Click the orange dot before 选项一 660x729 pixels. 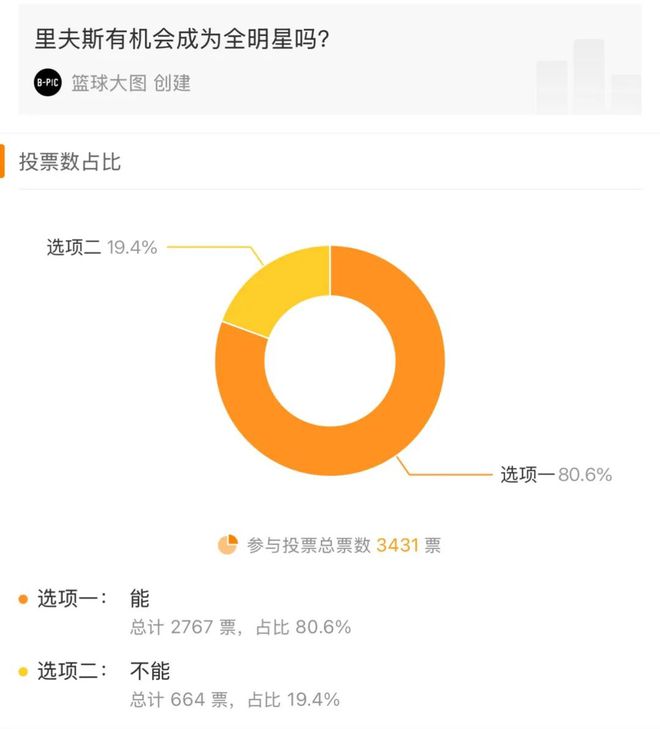tap(23, 599)
